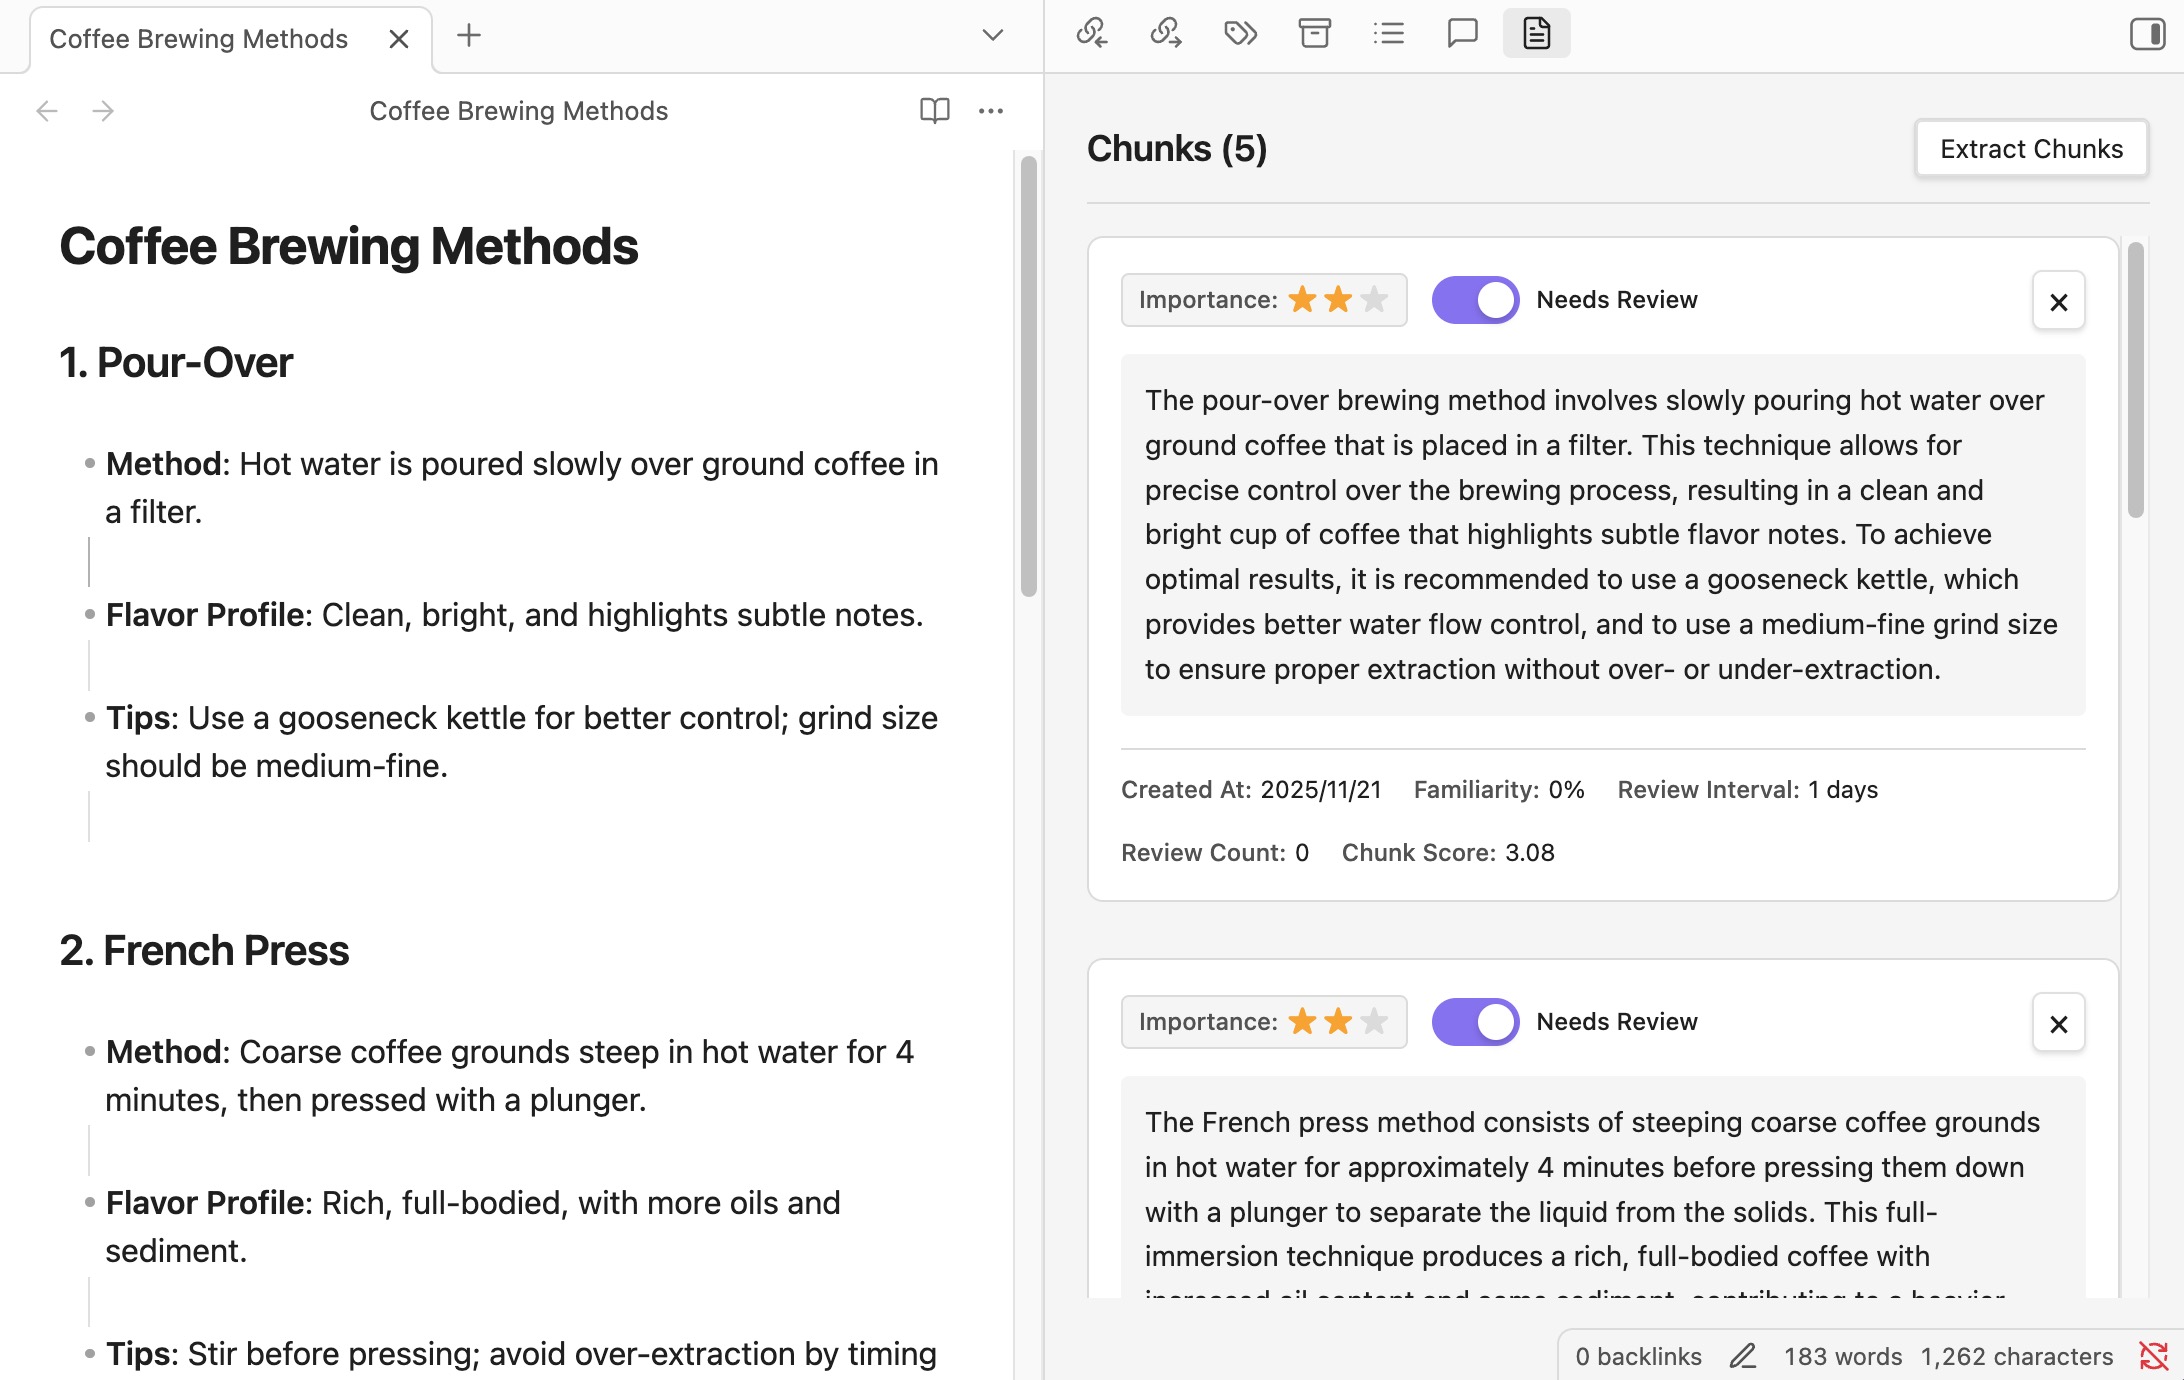The image size is (2184, 1380).
Task: Open the archive box panel icon
Action: [x=1314, y=34]
